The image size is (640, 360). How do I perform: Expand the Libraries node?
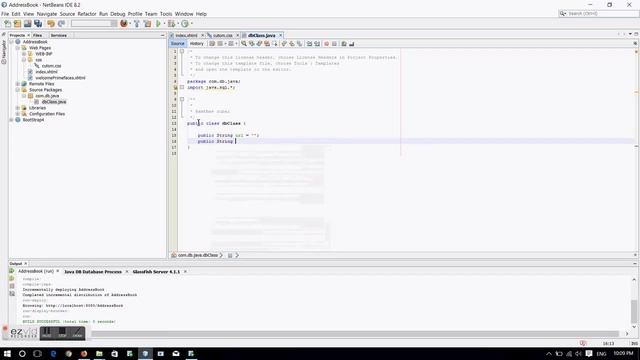pyautogui.click(x=18, y=108)
